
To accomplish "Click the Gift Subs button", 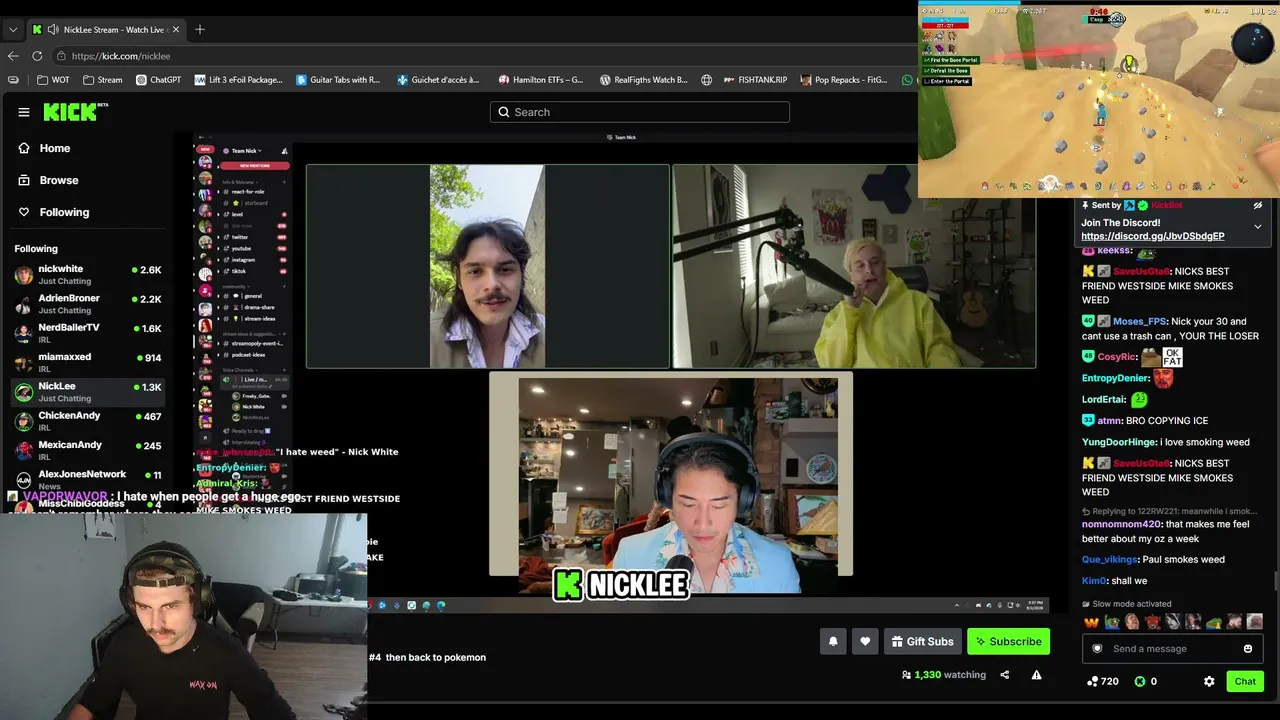I will click(923, 642).
